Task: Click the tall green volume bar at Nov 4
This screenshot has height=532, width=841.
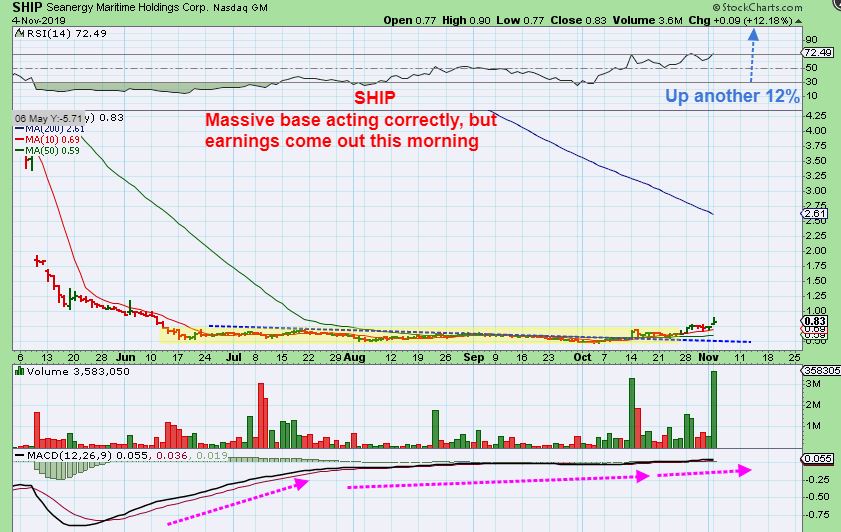Action: (x=714, y=410)
